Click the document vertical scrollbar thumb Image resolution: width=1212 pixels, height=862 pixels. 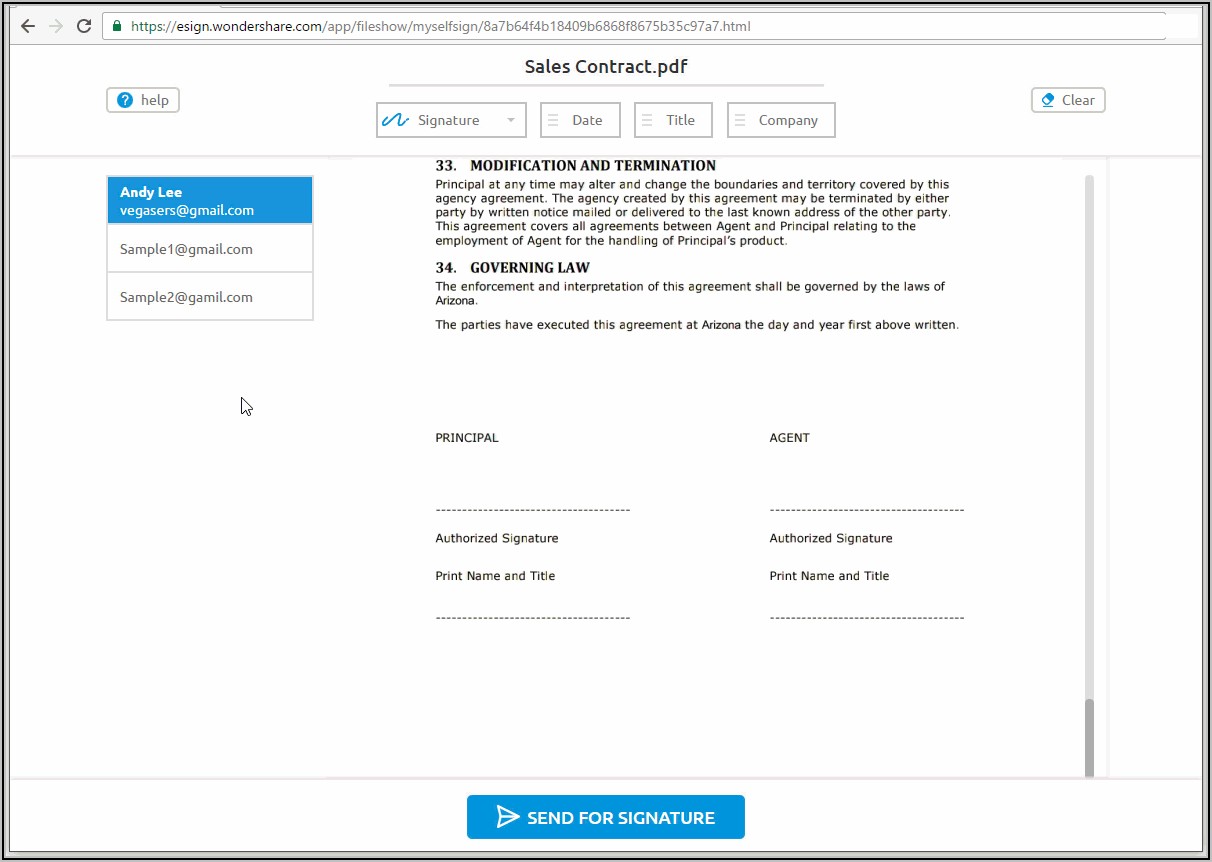pyautogui.click(x=1089, y=735)
